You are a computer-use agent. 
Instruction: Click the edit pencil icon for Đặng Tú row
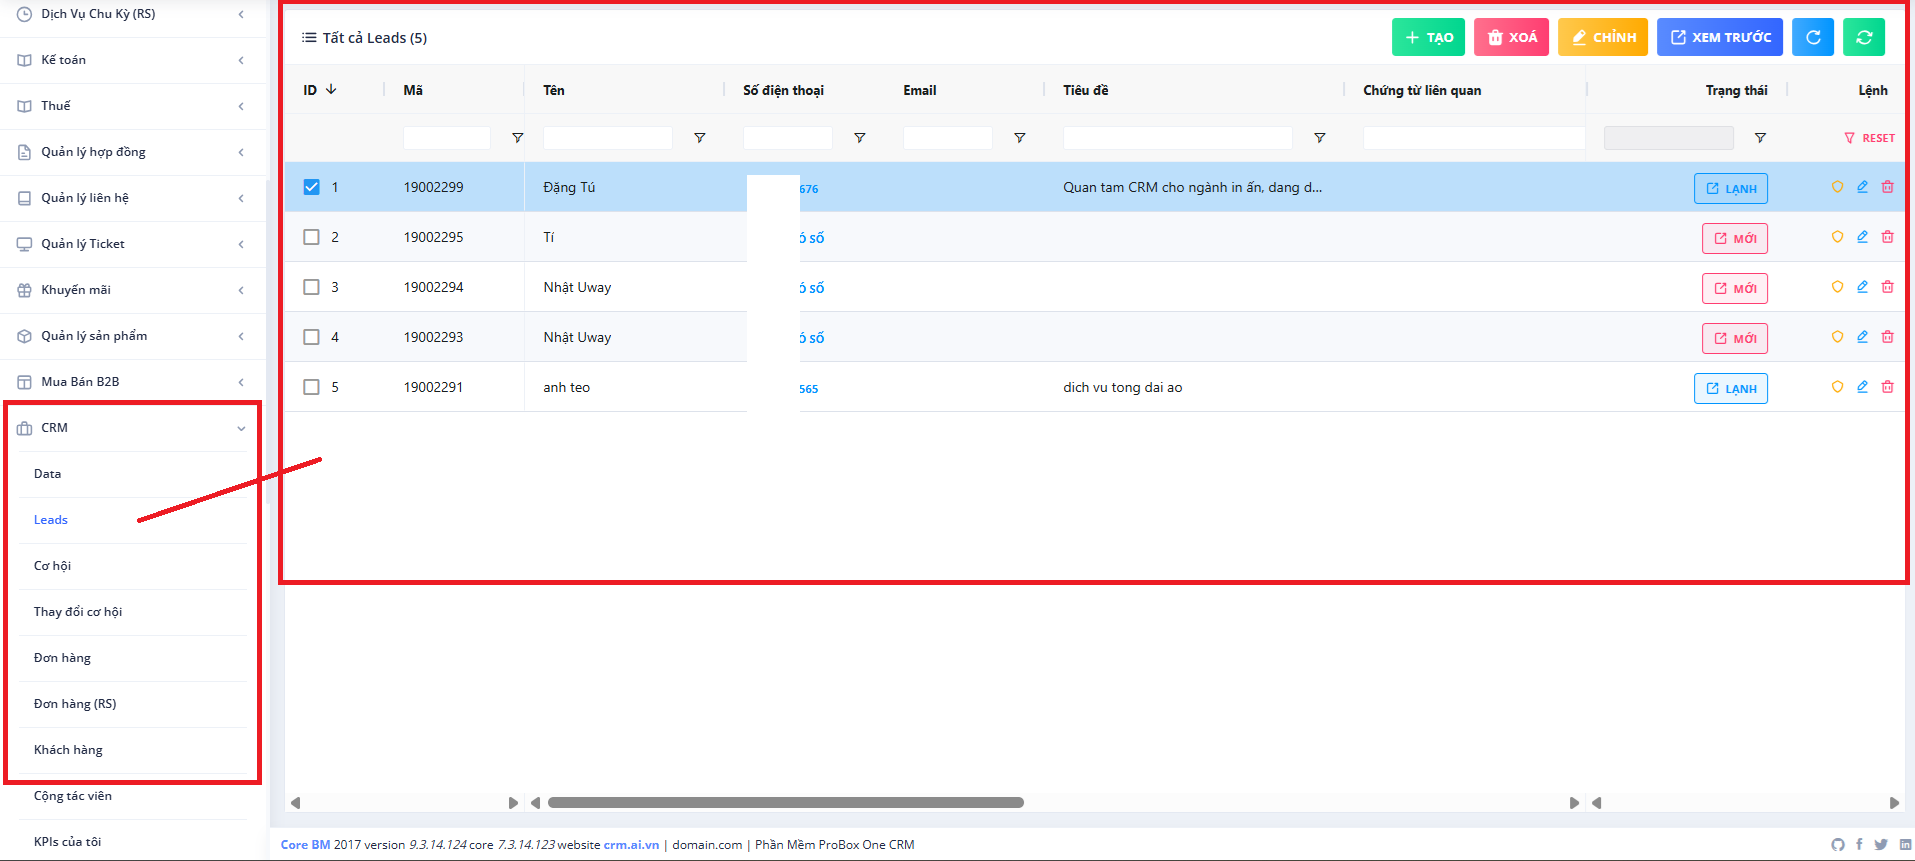click(x=1862, y=187)
